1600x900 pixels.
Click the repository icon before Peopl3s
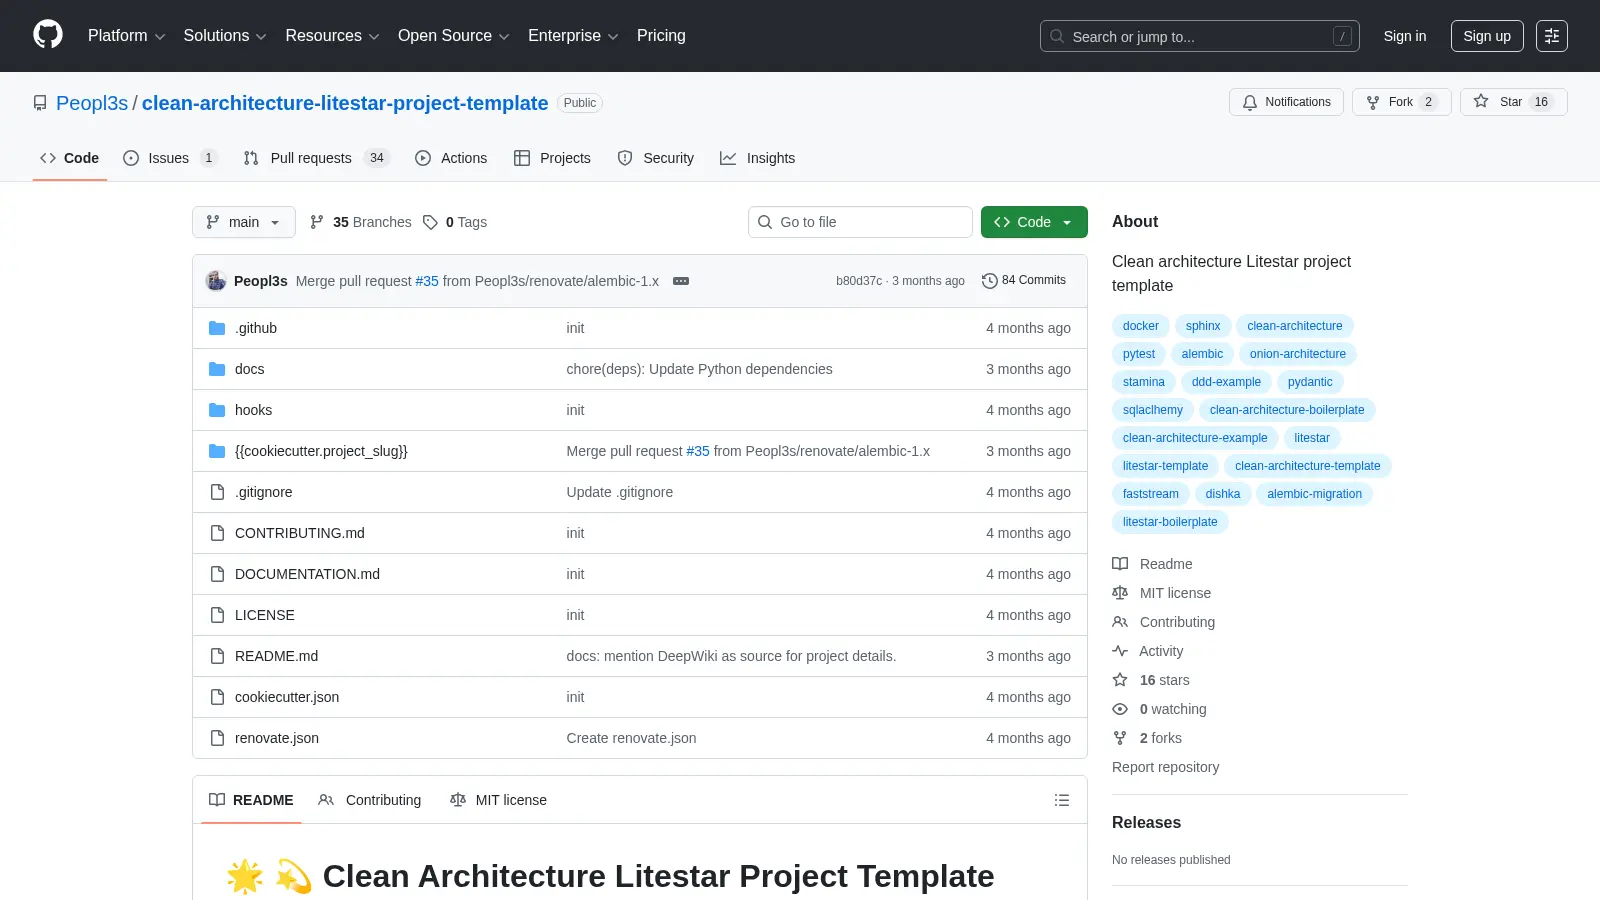40,103
